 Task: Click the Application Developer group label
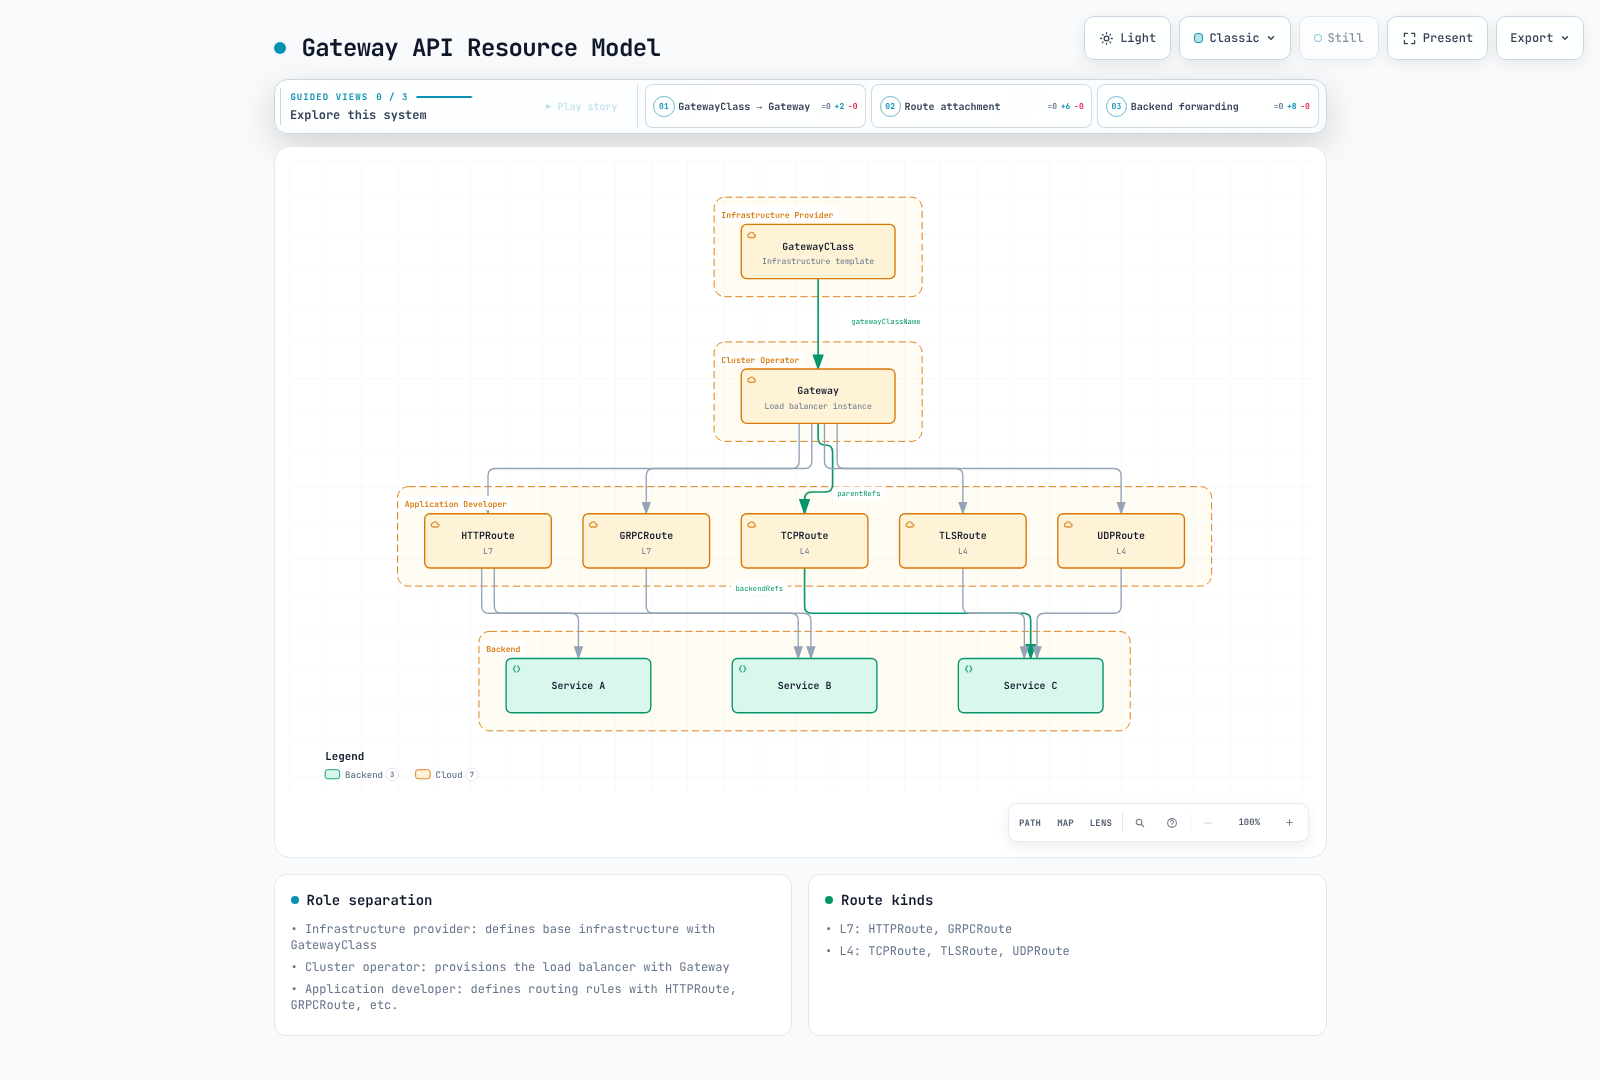click(x=455, y=504)
